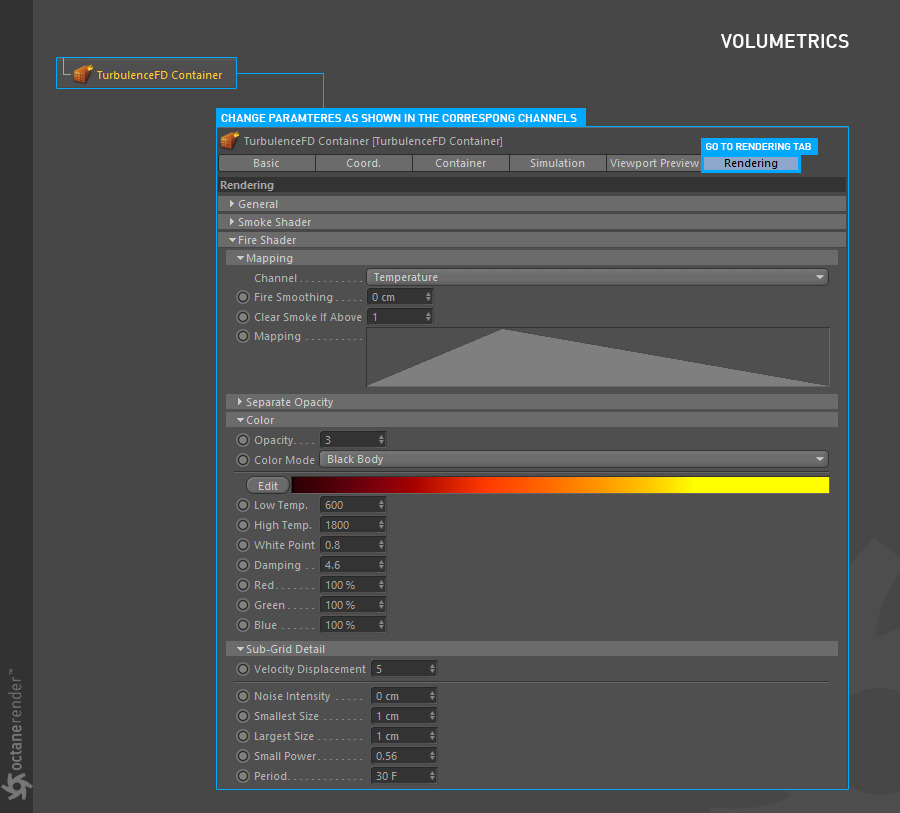Screen dimensions: 900x813
Task: Click the TurbulenceFD icon in attribute header
Action: pos(230,141)
